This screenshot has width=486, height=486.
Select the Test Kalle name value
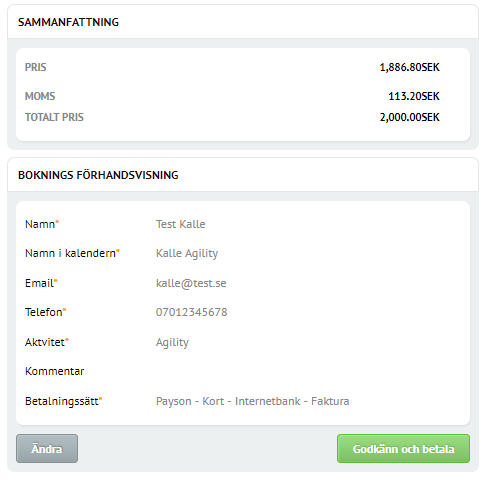(x=181, y=224)
